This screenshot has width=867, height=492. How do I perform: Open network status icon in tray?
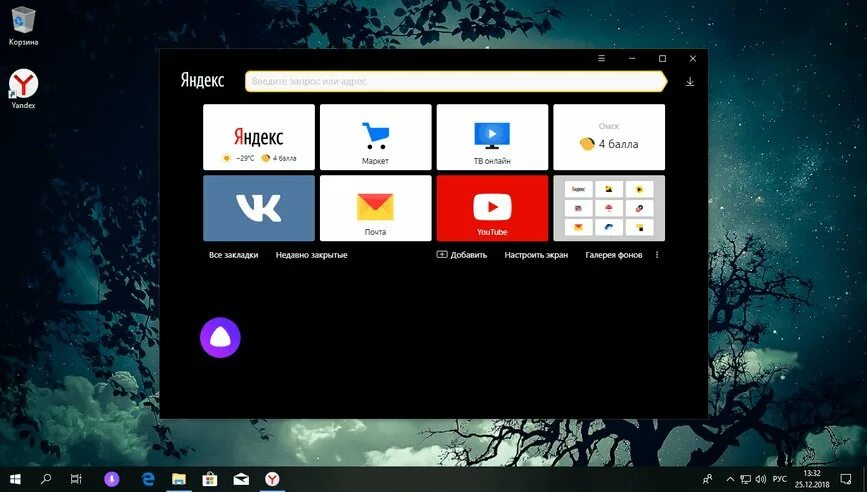745,479
